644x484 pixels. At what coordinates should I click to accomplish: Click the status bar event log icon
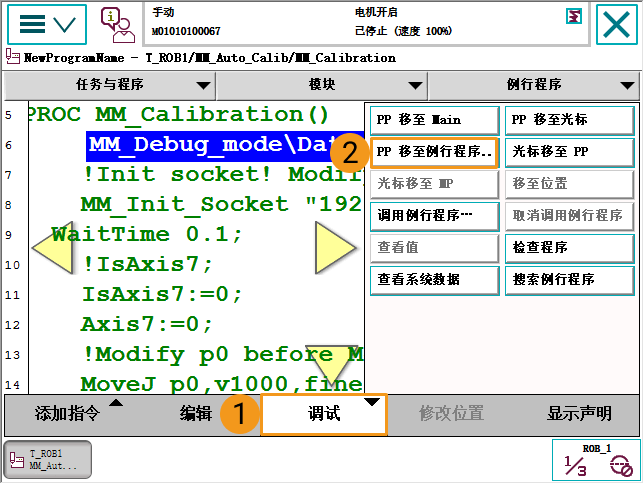click(x=573, y=17)
